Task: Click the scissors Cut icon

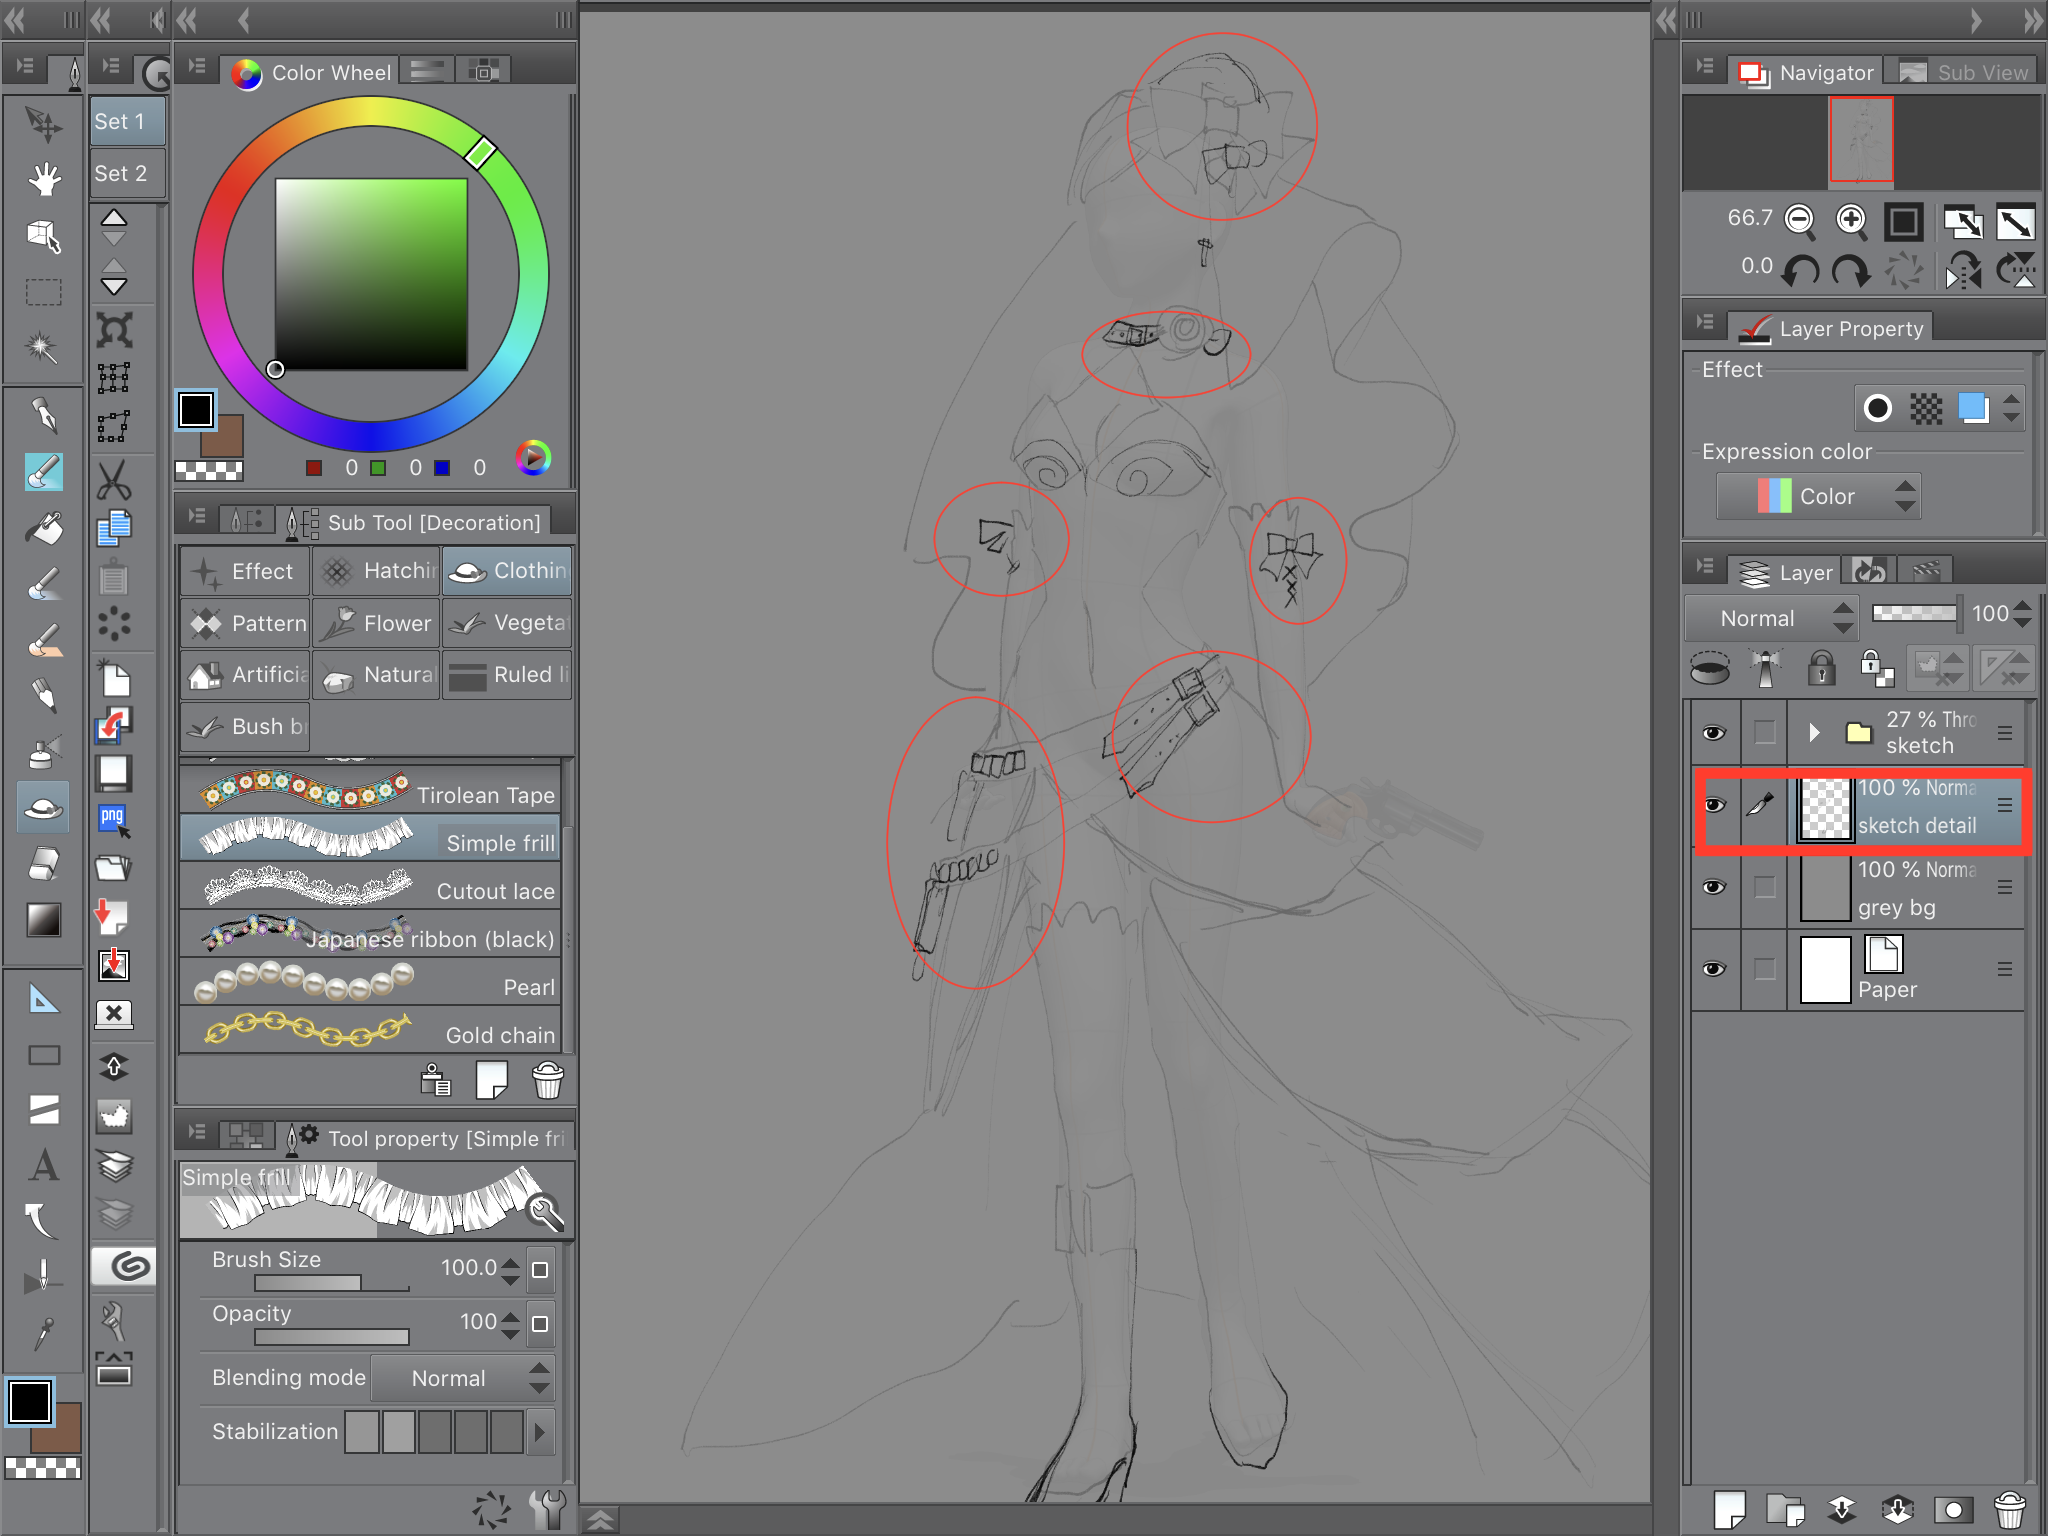Action: pos(114,481)
